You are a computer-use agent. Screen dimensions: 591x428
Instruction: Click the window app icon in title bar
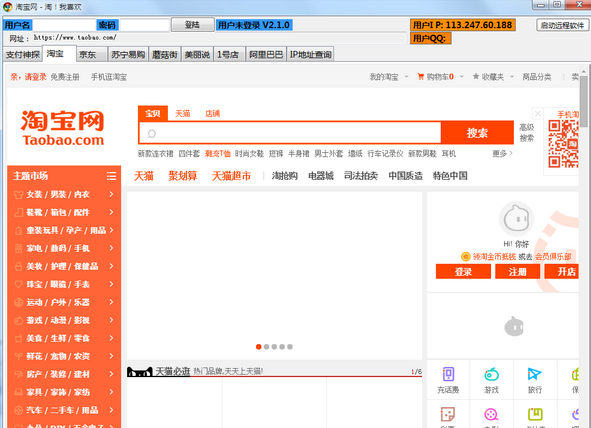tap(8, 6)
